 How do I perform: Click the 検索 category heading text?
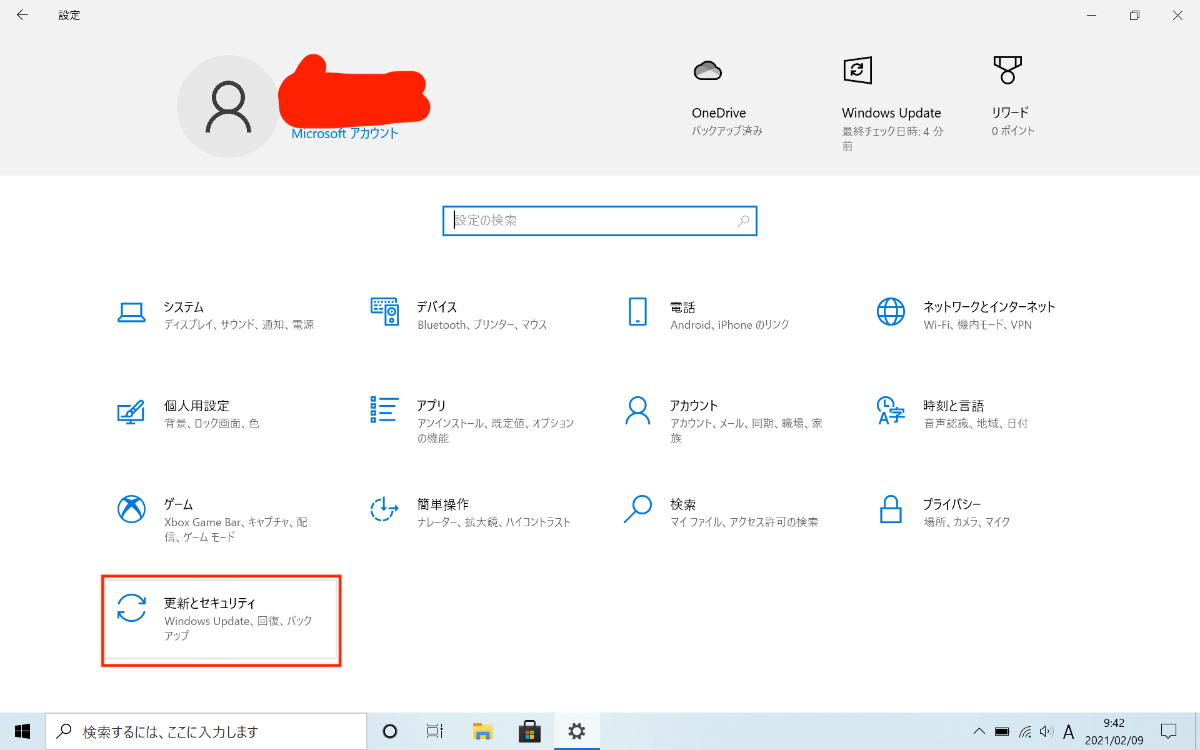683,505
